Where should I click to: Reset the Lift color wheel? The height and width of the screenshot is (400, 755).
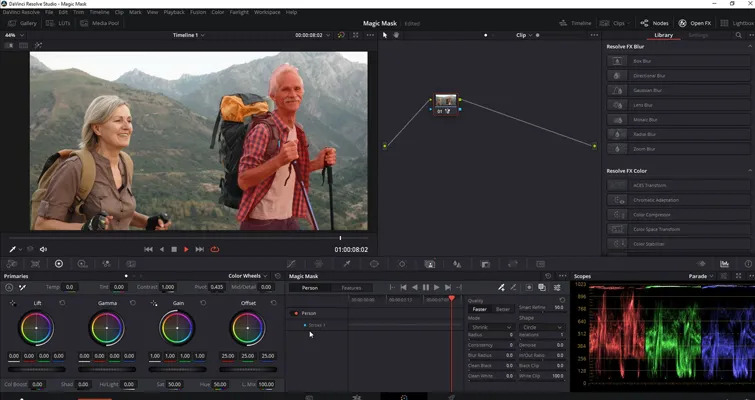coord(62,302)
